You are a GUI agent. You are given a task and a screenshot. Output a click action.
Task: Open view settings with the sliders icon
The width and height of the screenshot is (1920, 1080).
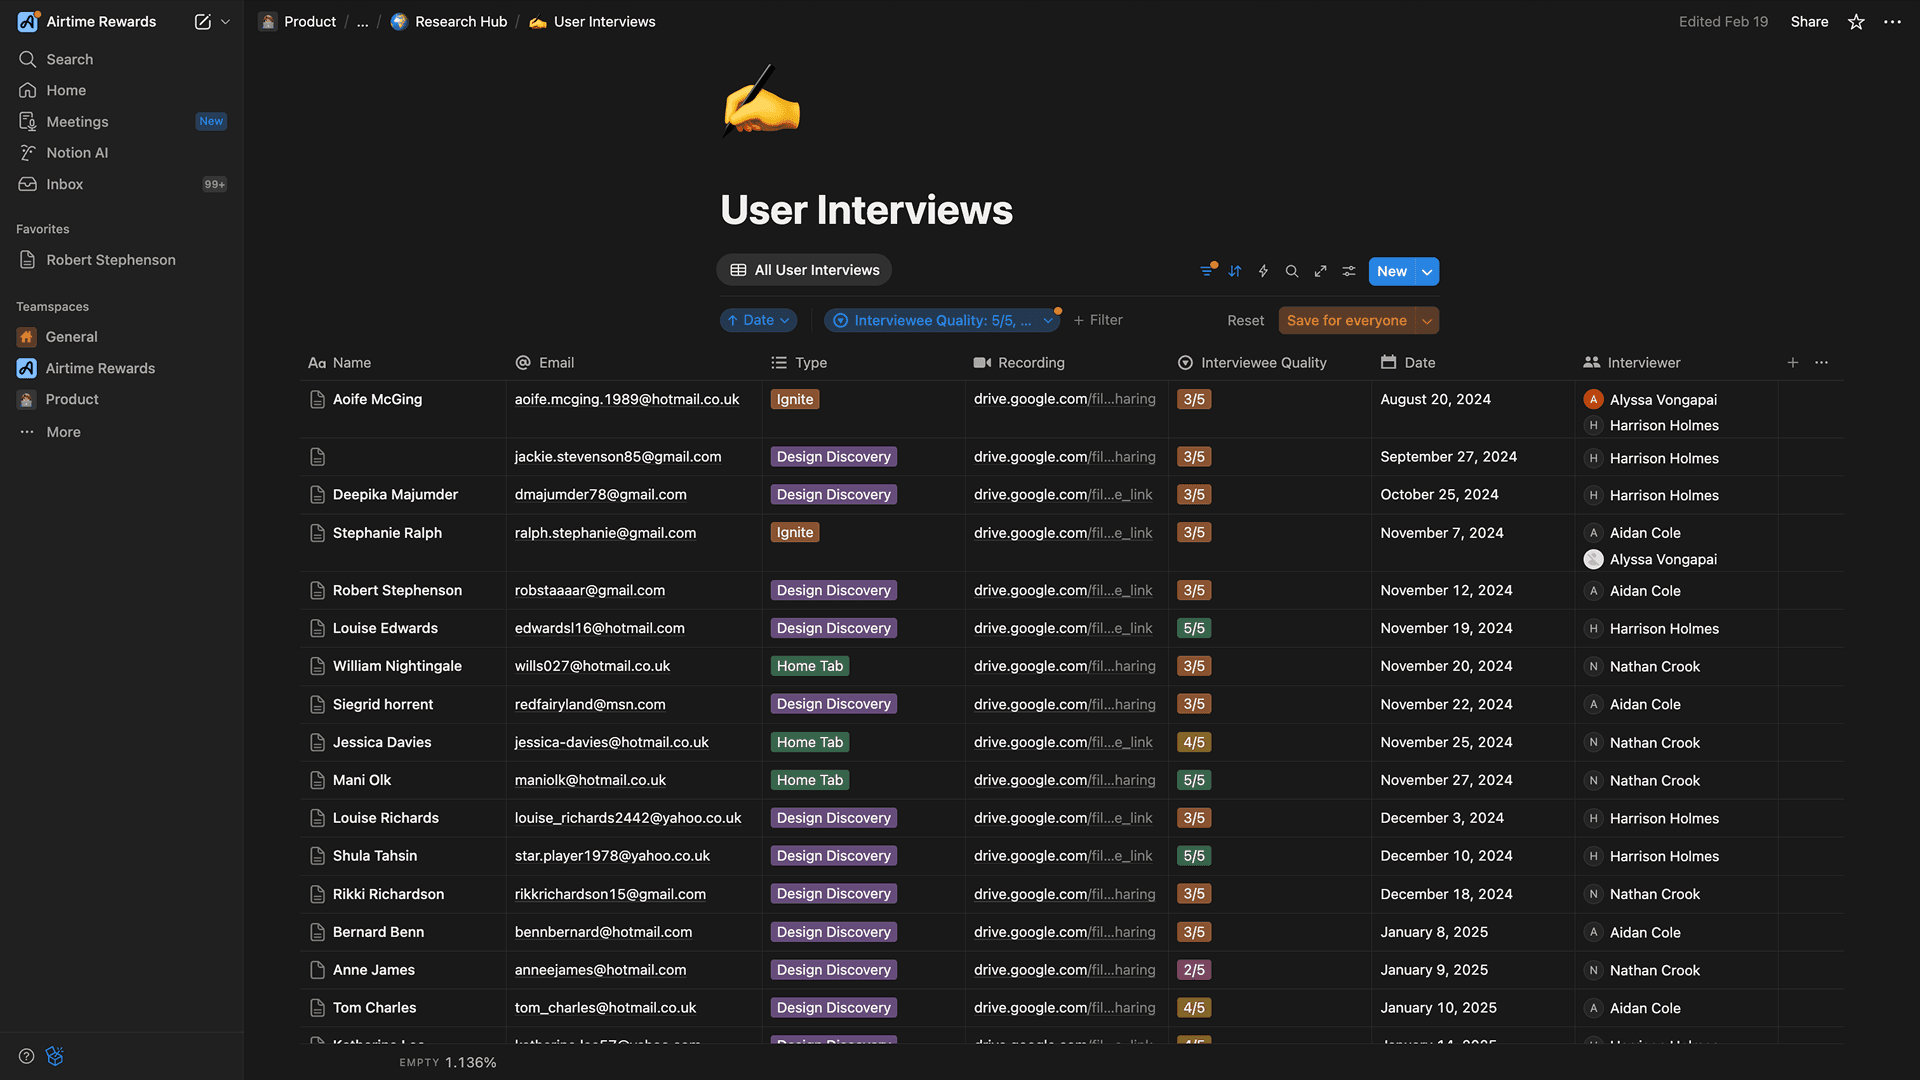click(1349, 271)
